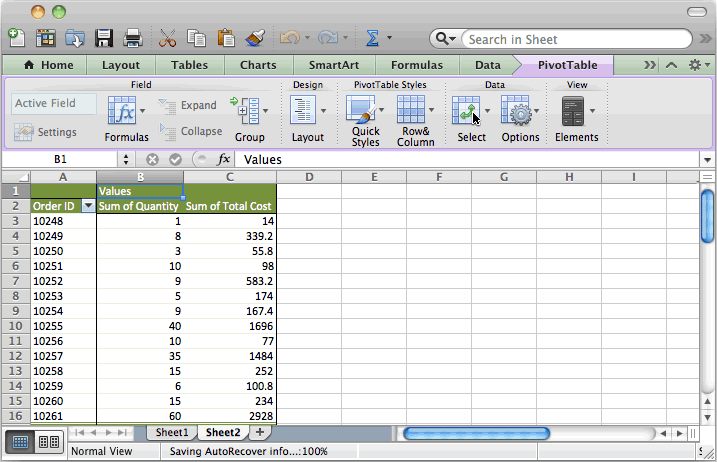Viewport: 717px width, 462px height.
Task: Select cell containing Order ID 10255
Action: 64,326
